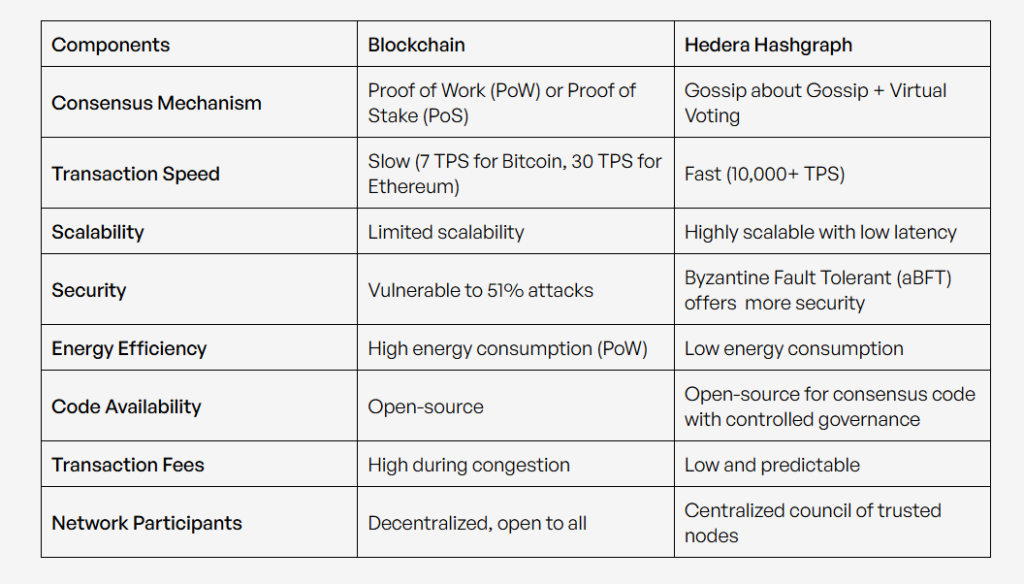
Task: Select the Consensus Mechanism row label
Action: (156, 103)
